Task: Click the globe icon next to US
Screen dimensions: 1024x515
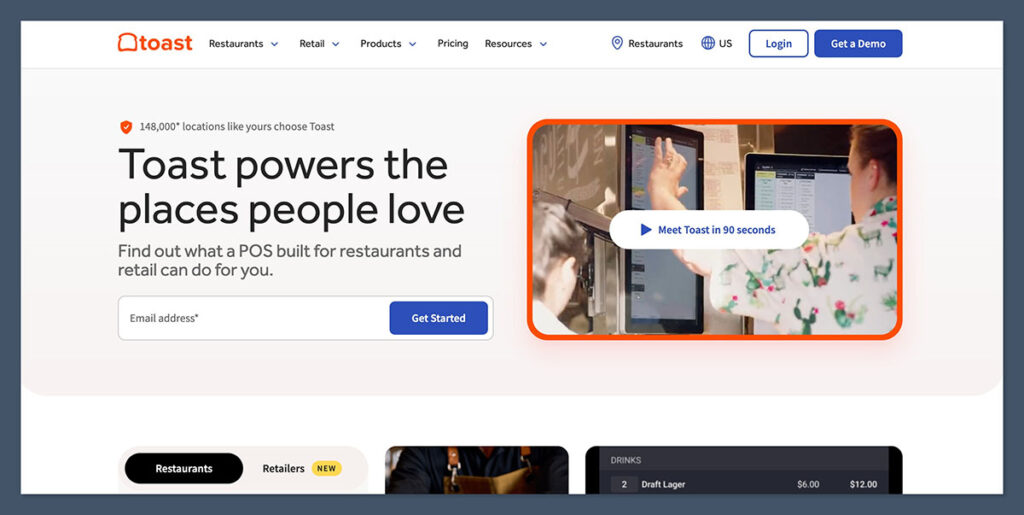Action: [x=708, y=43]
